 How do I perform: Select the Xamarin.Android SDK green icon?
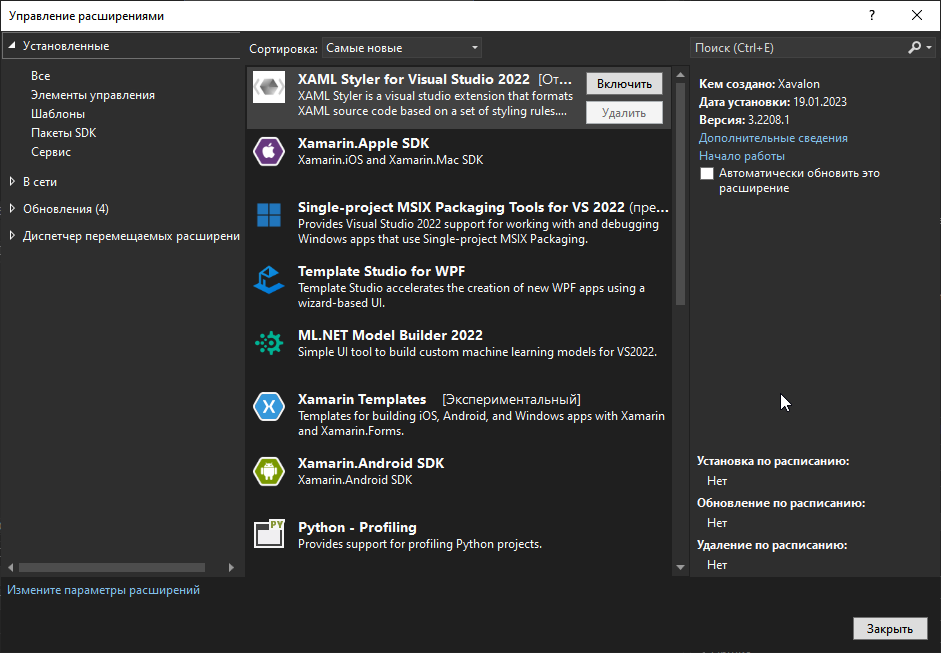click(x=268, y=471)
